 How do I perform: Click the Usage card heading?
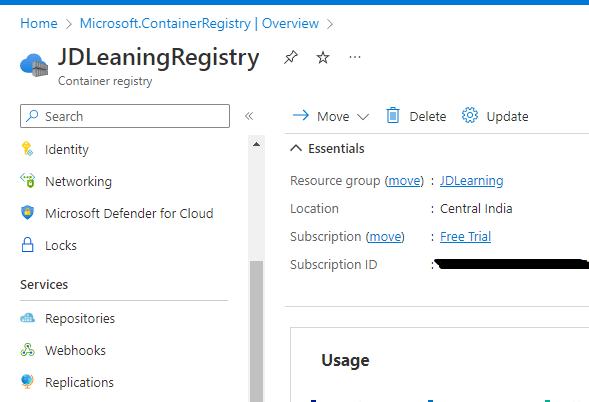(345, 360)
